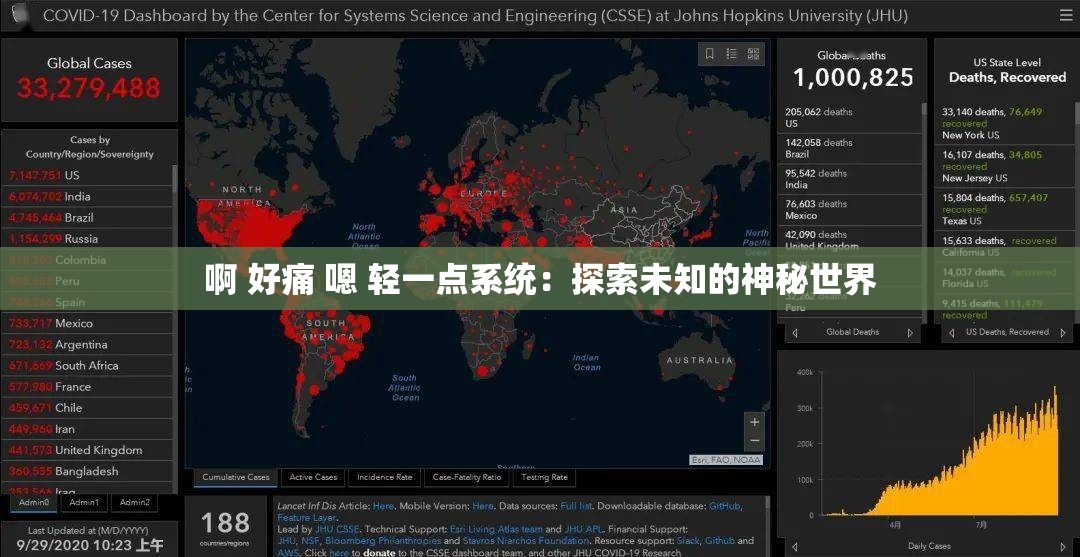Select the Cumulative Cases tab
The width and height of the screenshot is (1080, 557).
coord(236,478)
